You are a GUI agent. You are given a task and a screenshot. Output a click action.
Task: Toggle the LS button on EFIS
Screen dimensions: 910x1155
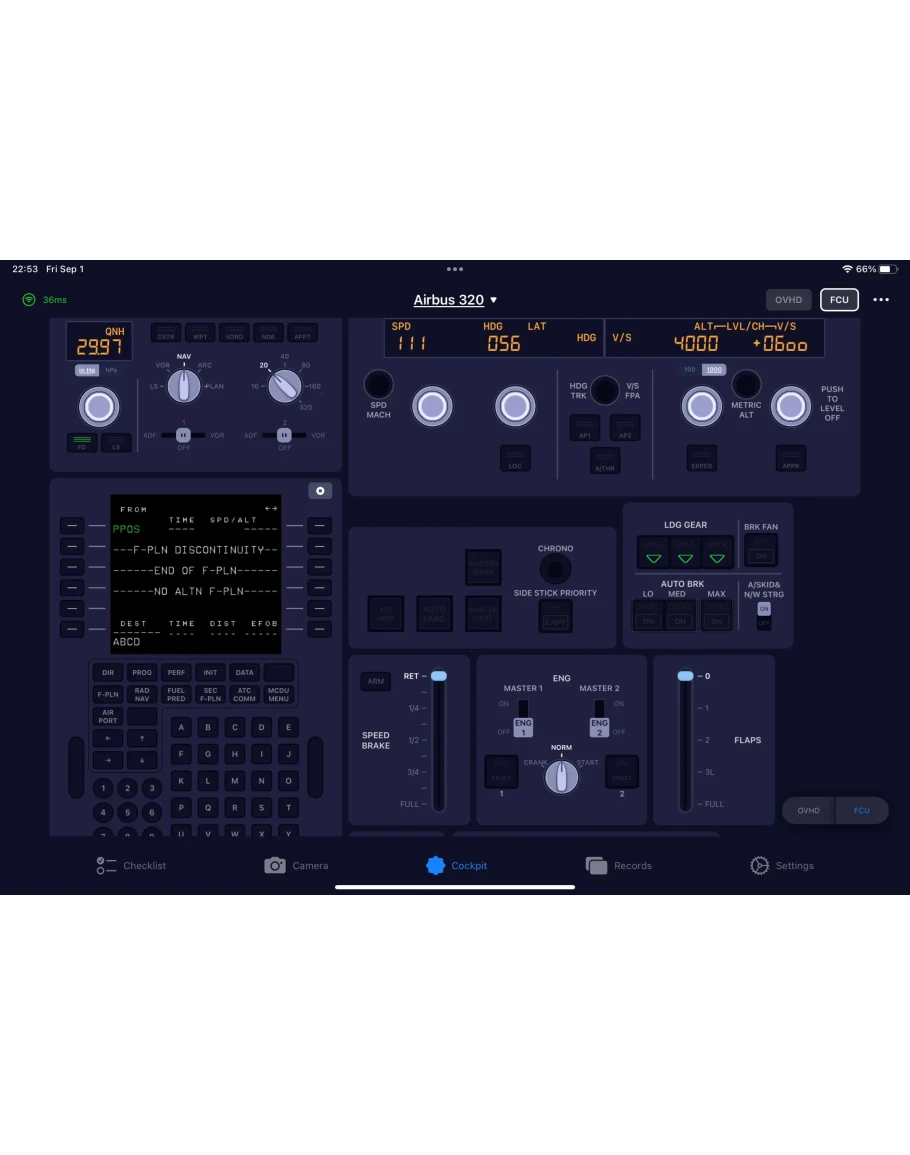coord(116,443)
